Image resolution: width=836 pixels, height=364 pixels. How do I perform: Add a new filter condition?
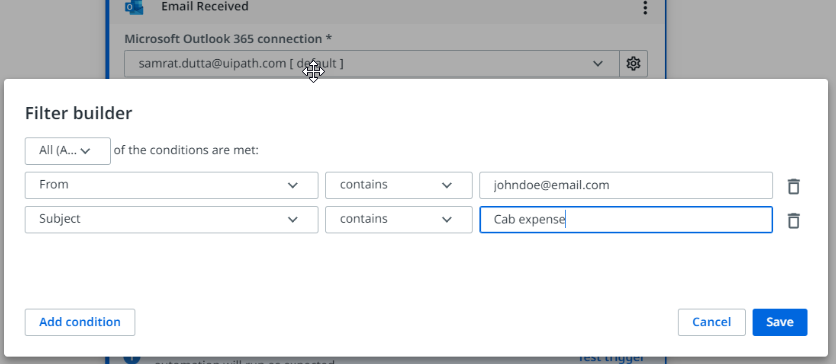coord(80,322)
